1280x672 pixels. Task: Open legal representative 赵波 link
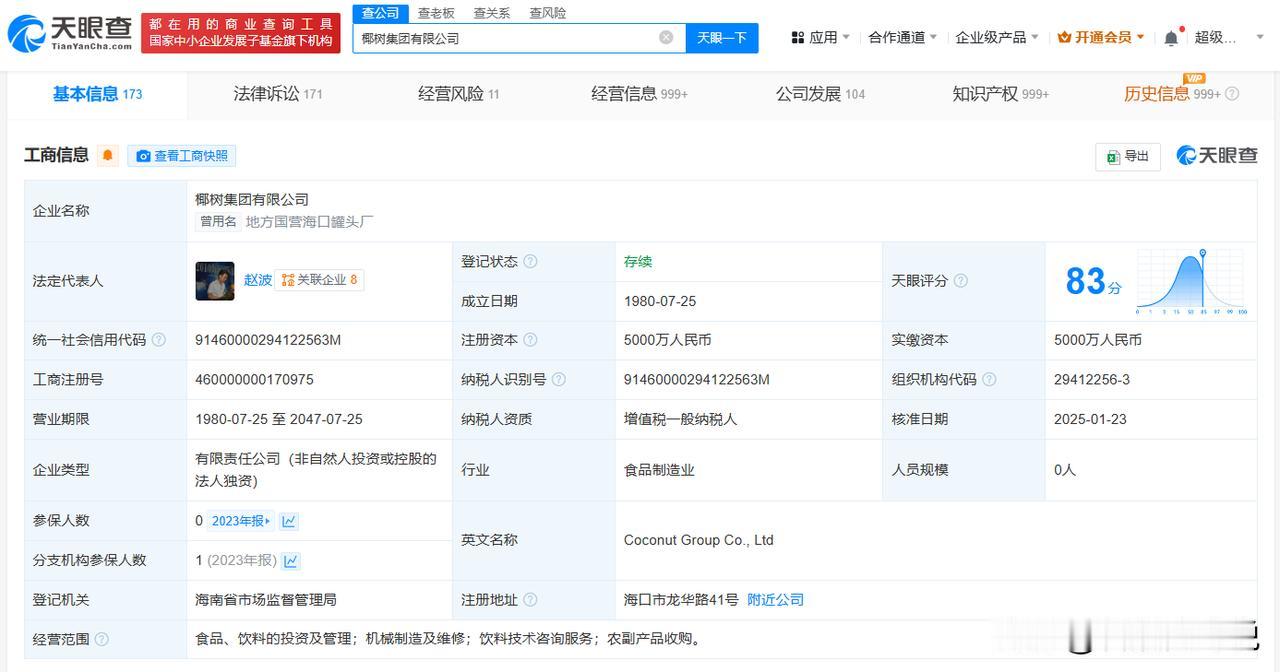[x=258, y=280]
